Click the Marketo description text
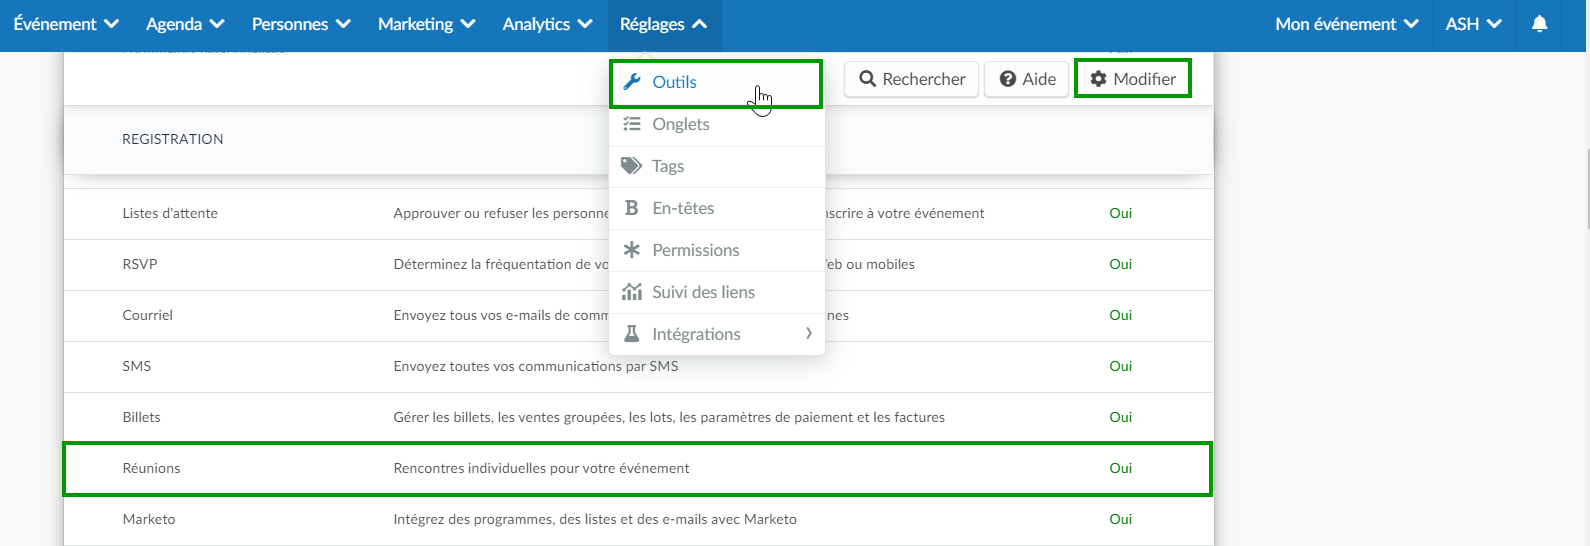Viewport: 1590px width, 546px height. [595, 519]
